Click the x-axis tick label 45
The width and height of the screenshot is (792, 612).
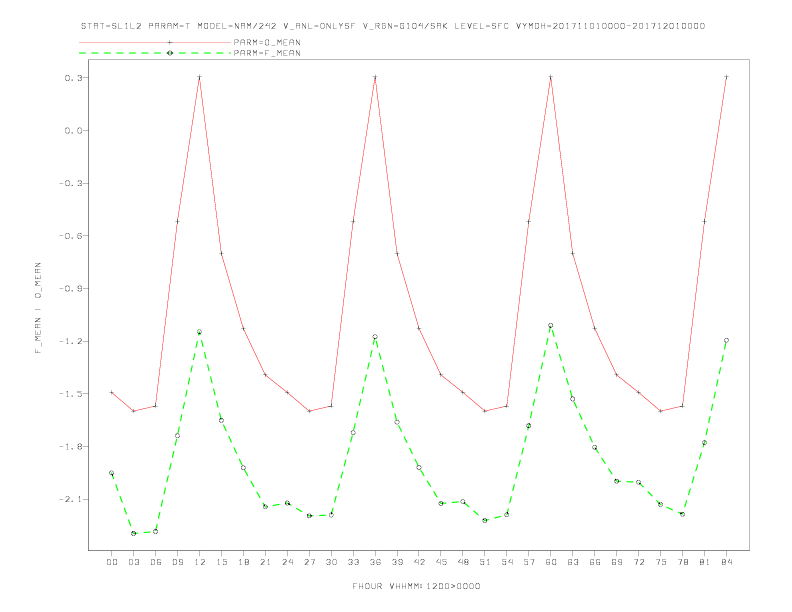[x=441, y=562]
